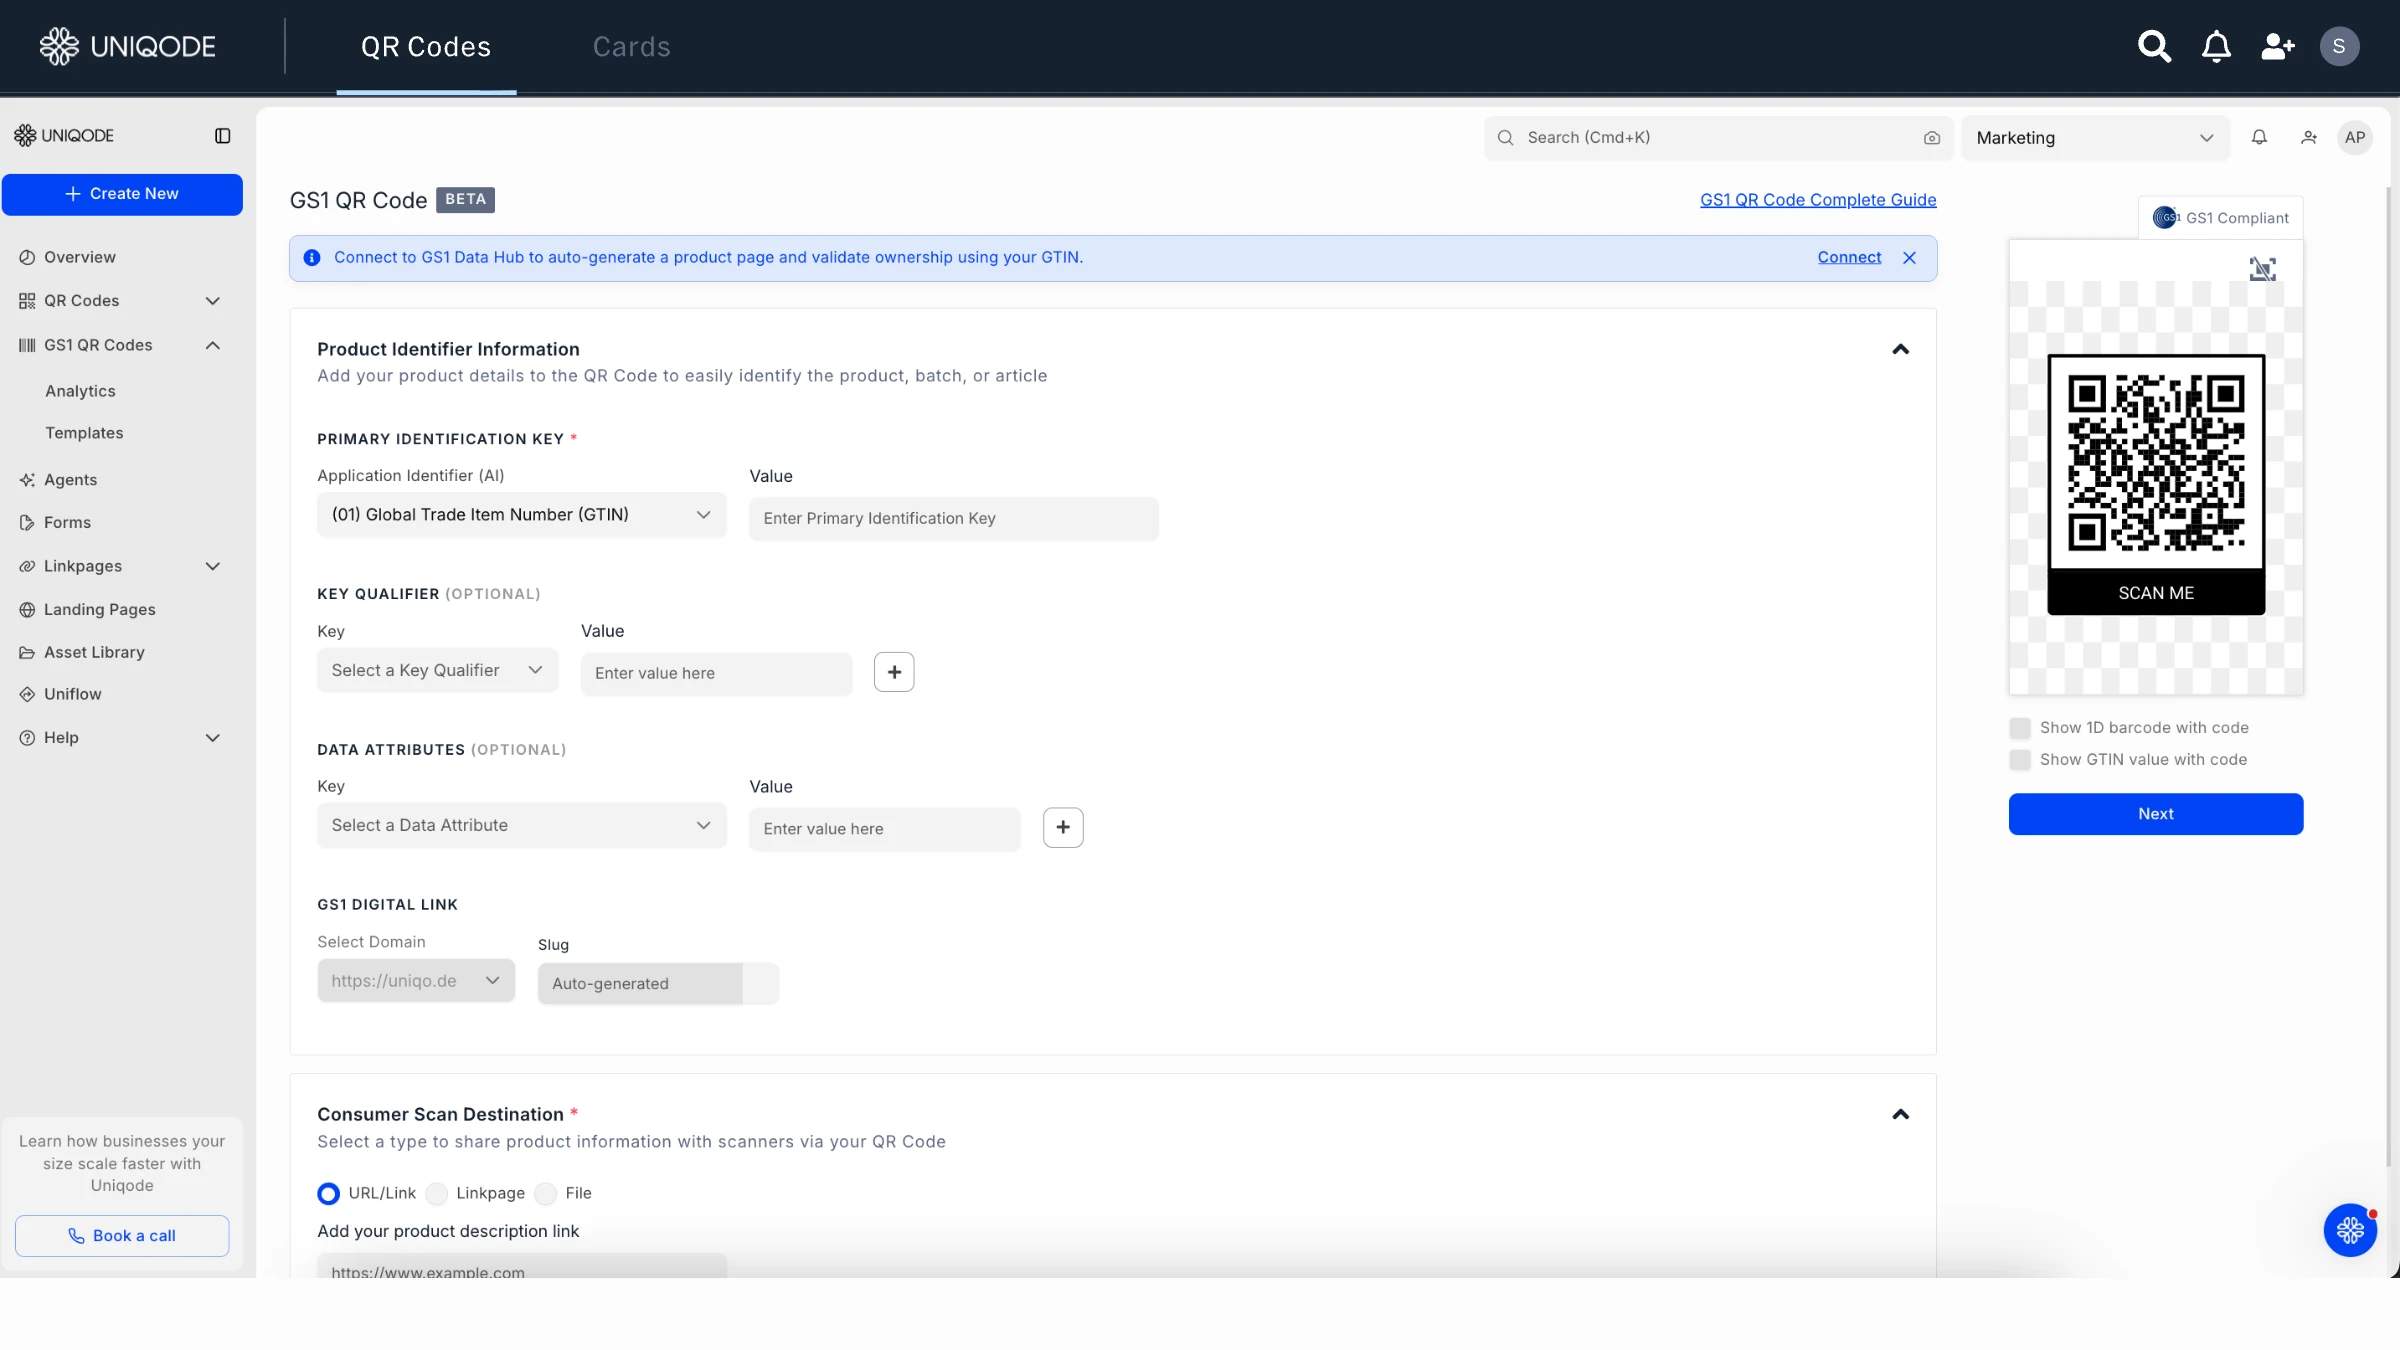
Task: Collapse sidebar using the panel toggle icon
Action: [222, 136]
